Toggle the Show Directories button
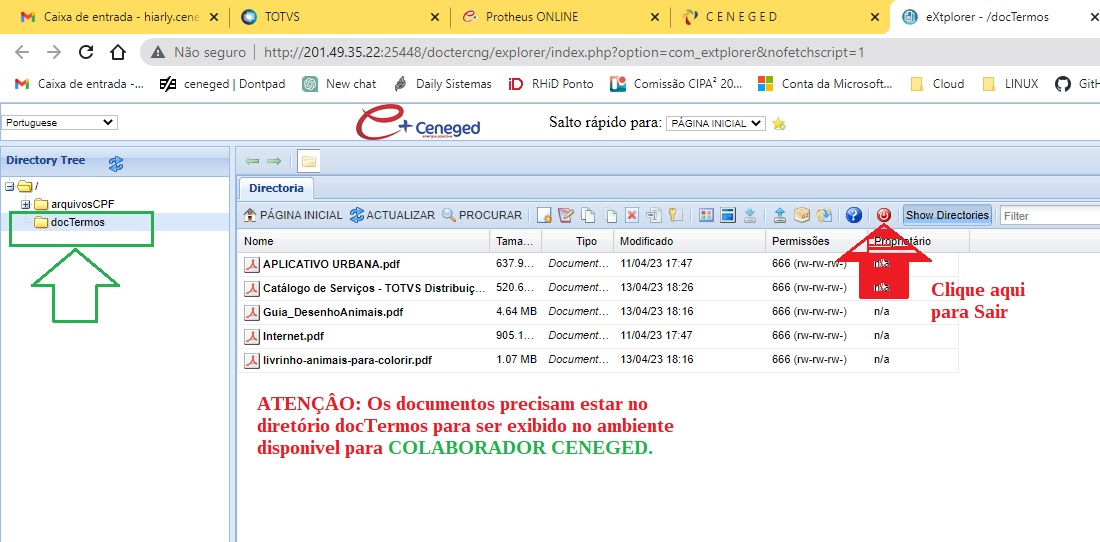1100x542 pixels. pos(947,215)
